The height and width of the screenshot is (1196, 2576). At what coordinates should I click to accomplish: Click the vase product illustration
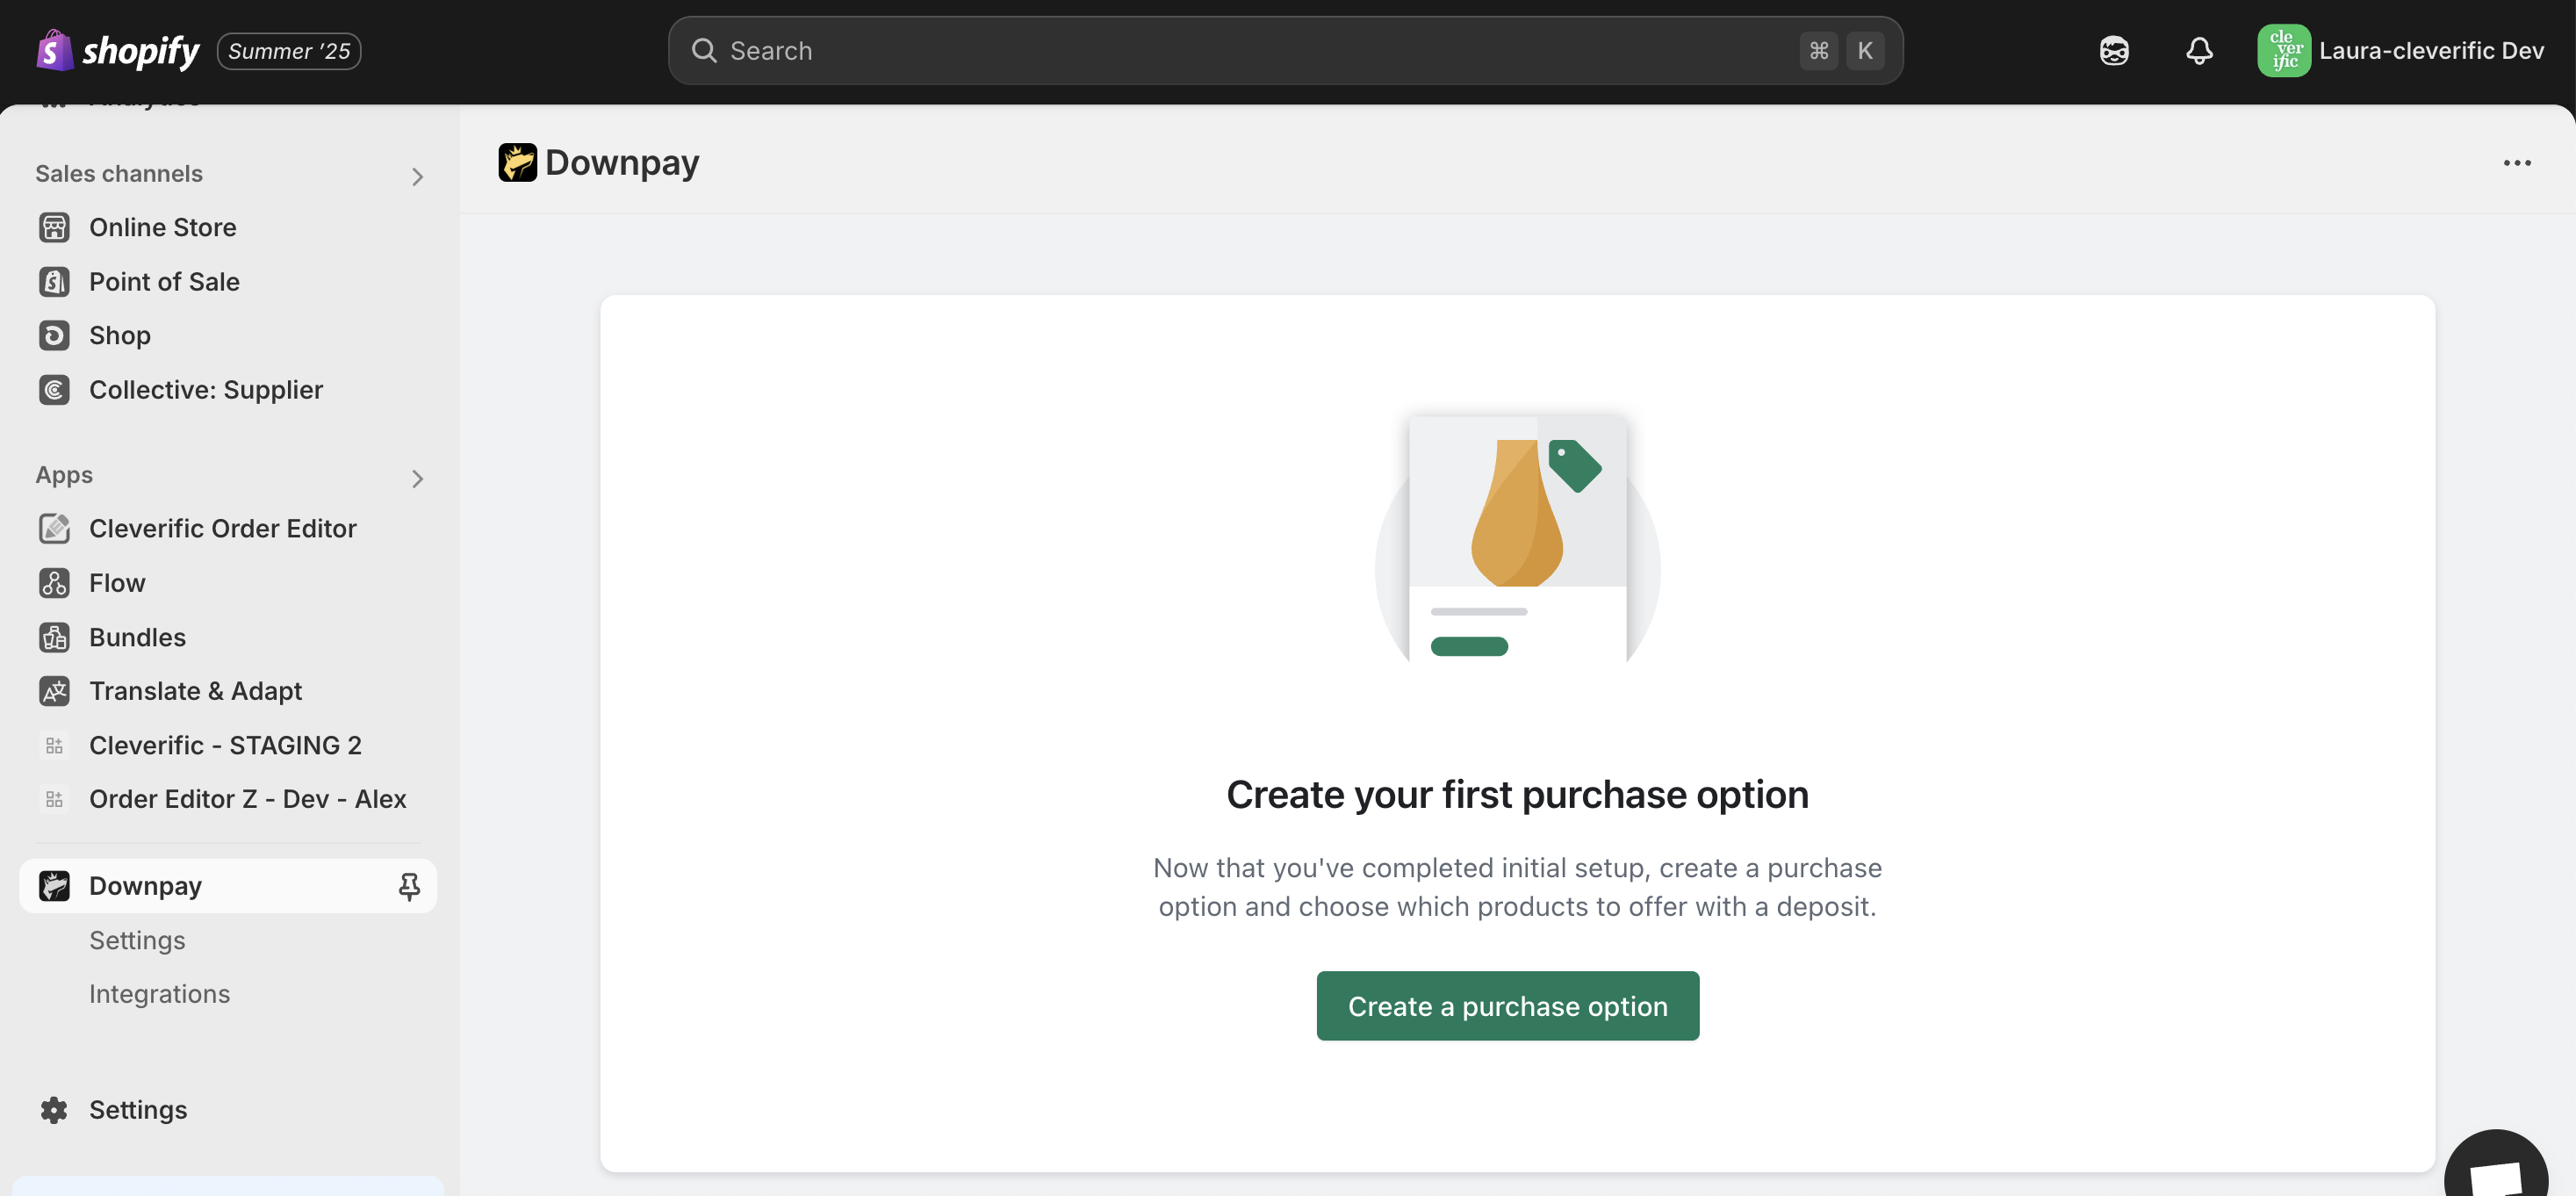tap(1518, 540)
